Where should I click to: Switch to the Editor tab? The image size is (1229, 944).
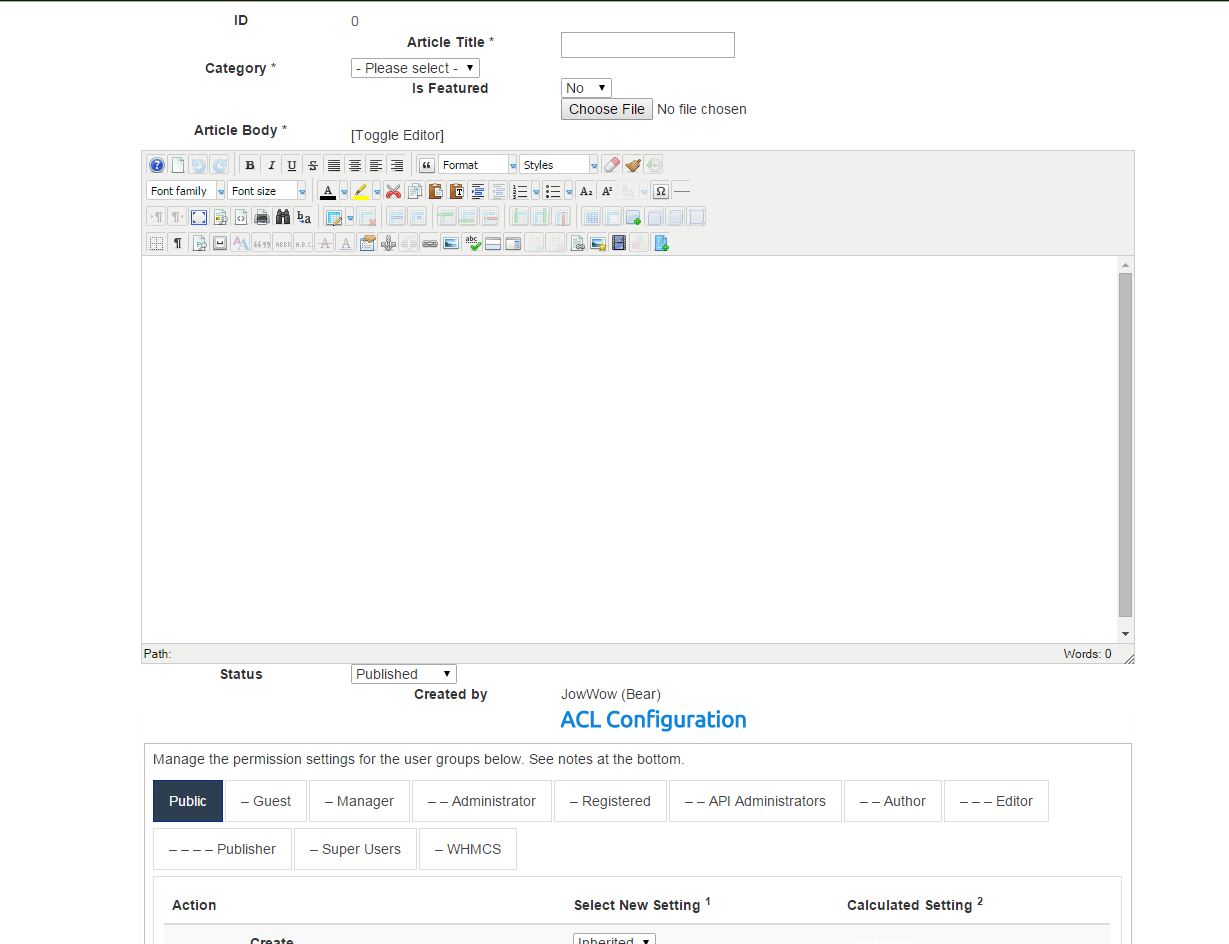point(996,801)
